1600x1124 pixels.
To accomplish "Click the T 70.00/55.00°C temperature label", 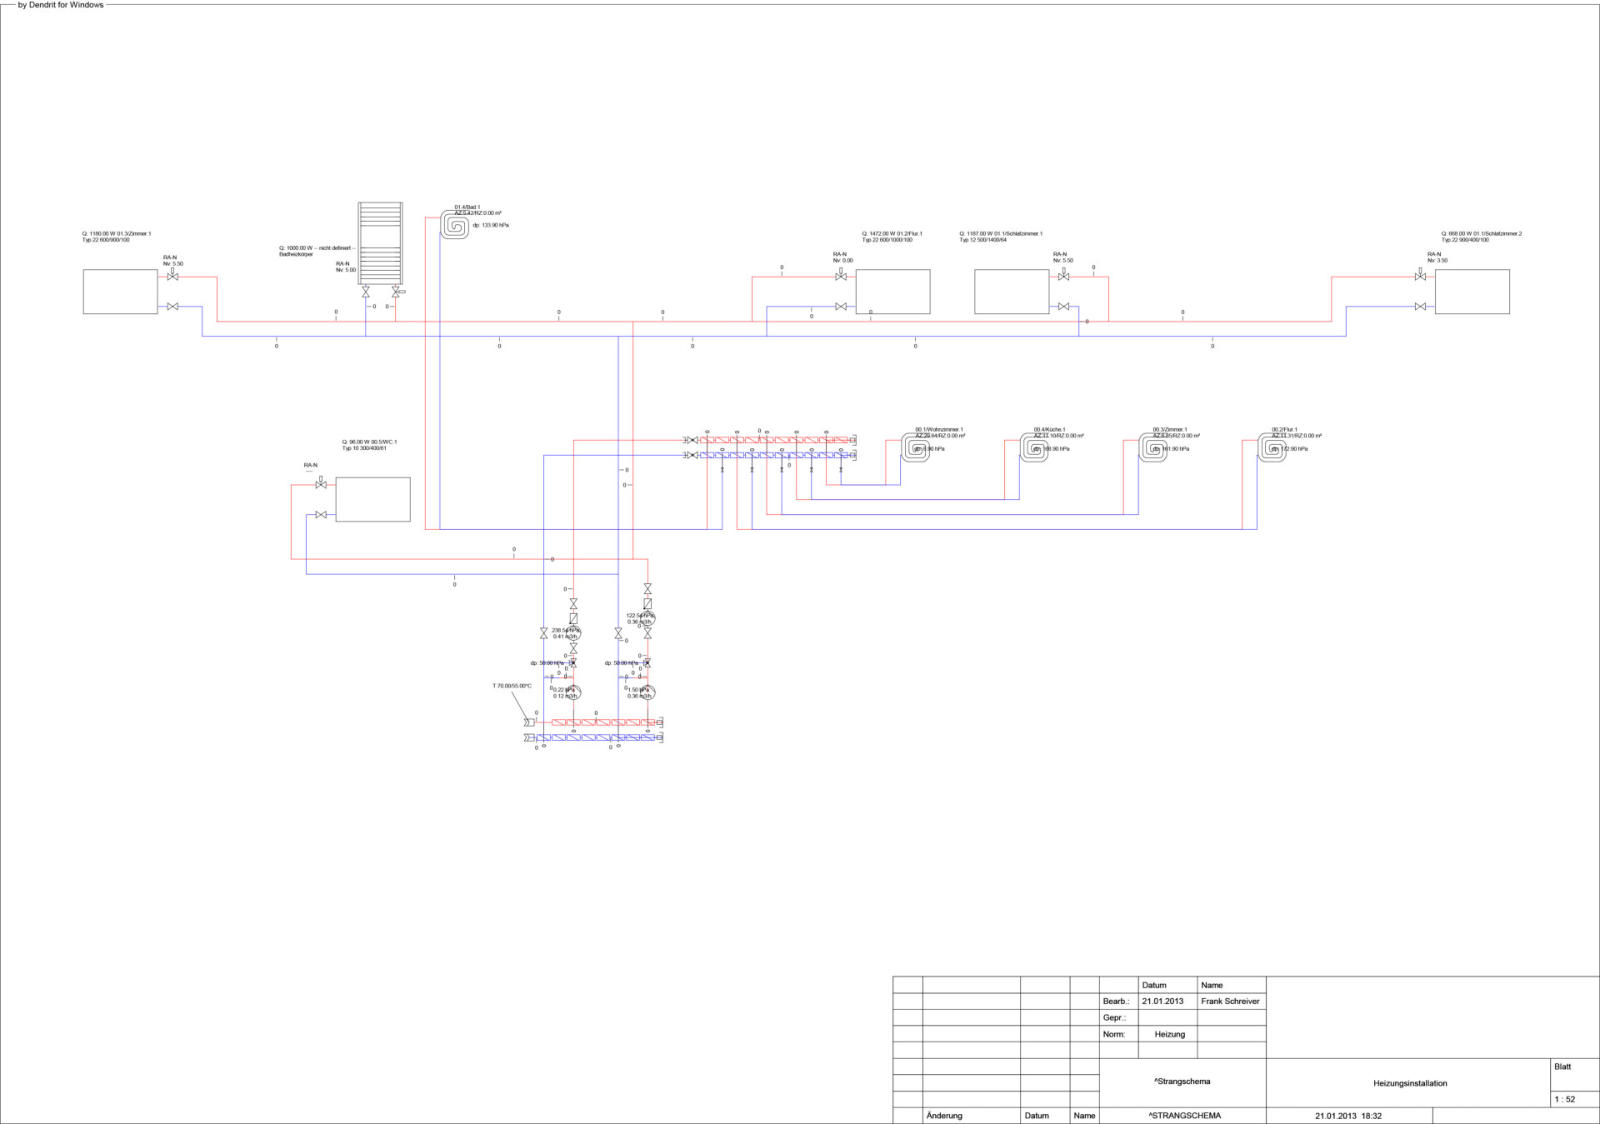I will (512, 686).
